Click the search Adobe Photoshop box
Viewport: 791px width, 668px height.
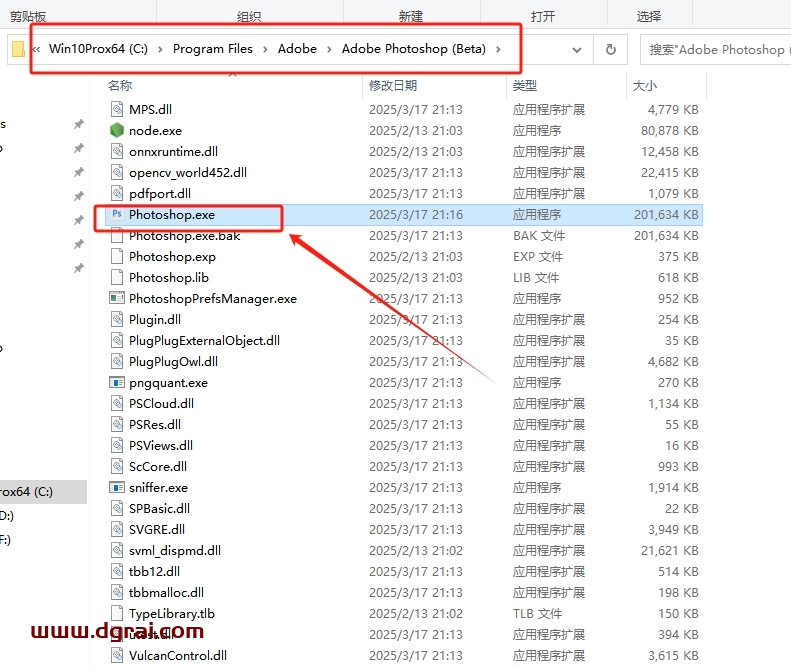point(715,49)
